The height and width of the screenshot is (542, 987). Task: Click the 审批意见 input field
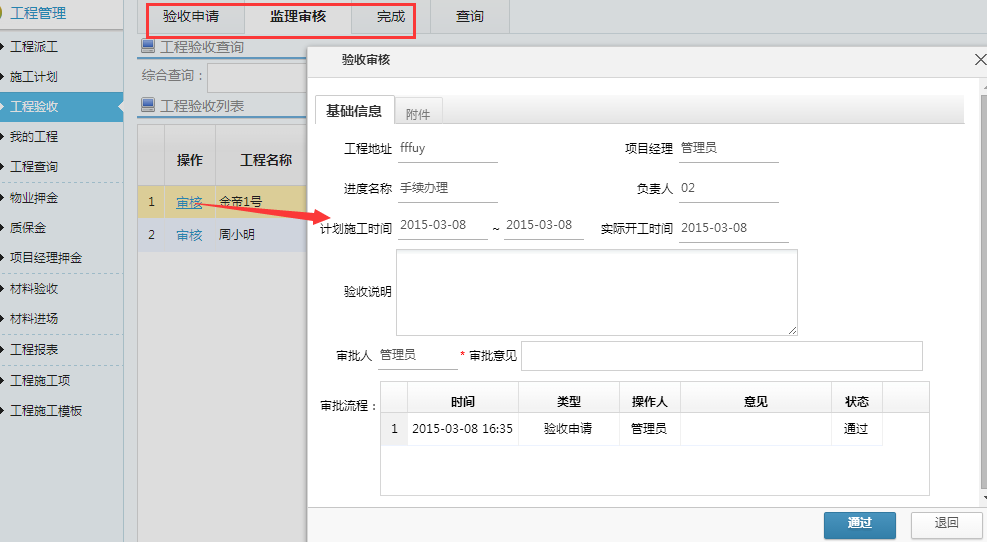tap(721, 356)
